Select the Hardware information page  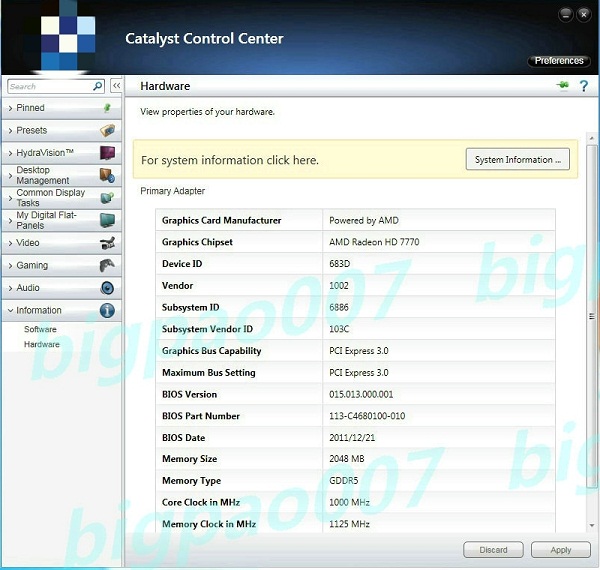click(42, 344)
